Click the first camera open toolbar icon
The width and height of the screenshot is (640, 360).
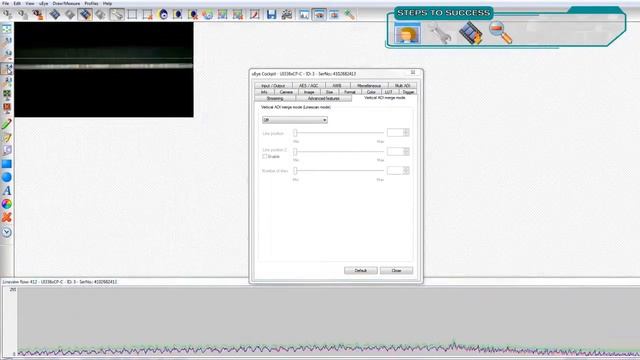point(7,15)
